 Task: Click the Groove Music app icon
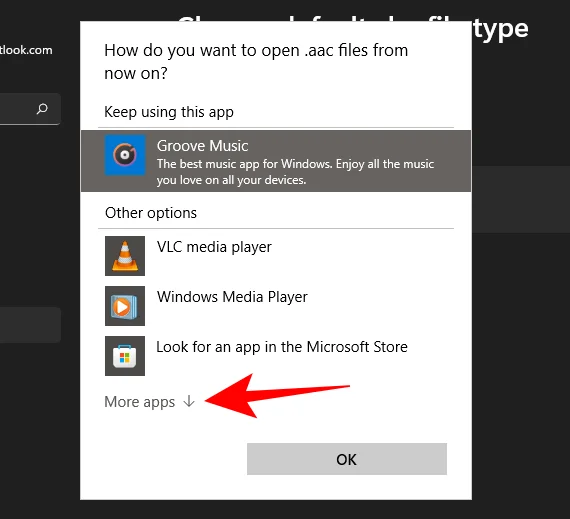click(125, 155)
